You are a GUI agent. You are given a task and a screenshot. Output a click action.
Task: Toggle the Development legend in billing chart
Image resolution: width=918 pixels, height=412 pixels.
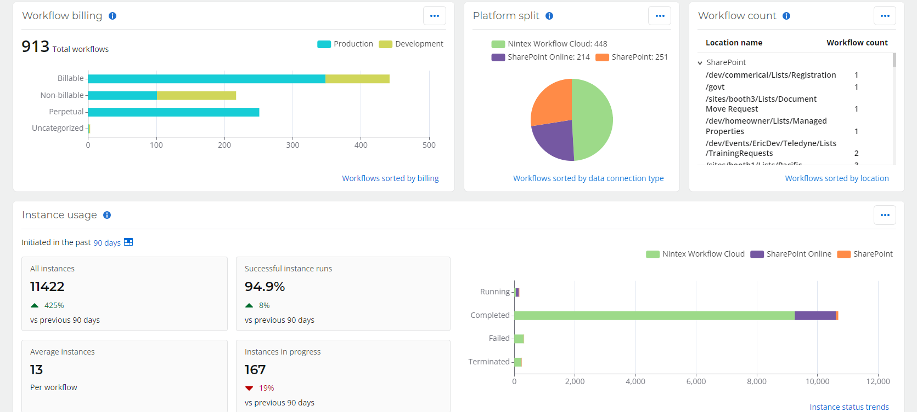pyautogui.click(x=412, y=44)
